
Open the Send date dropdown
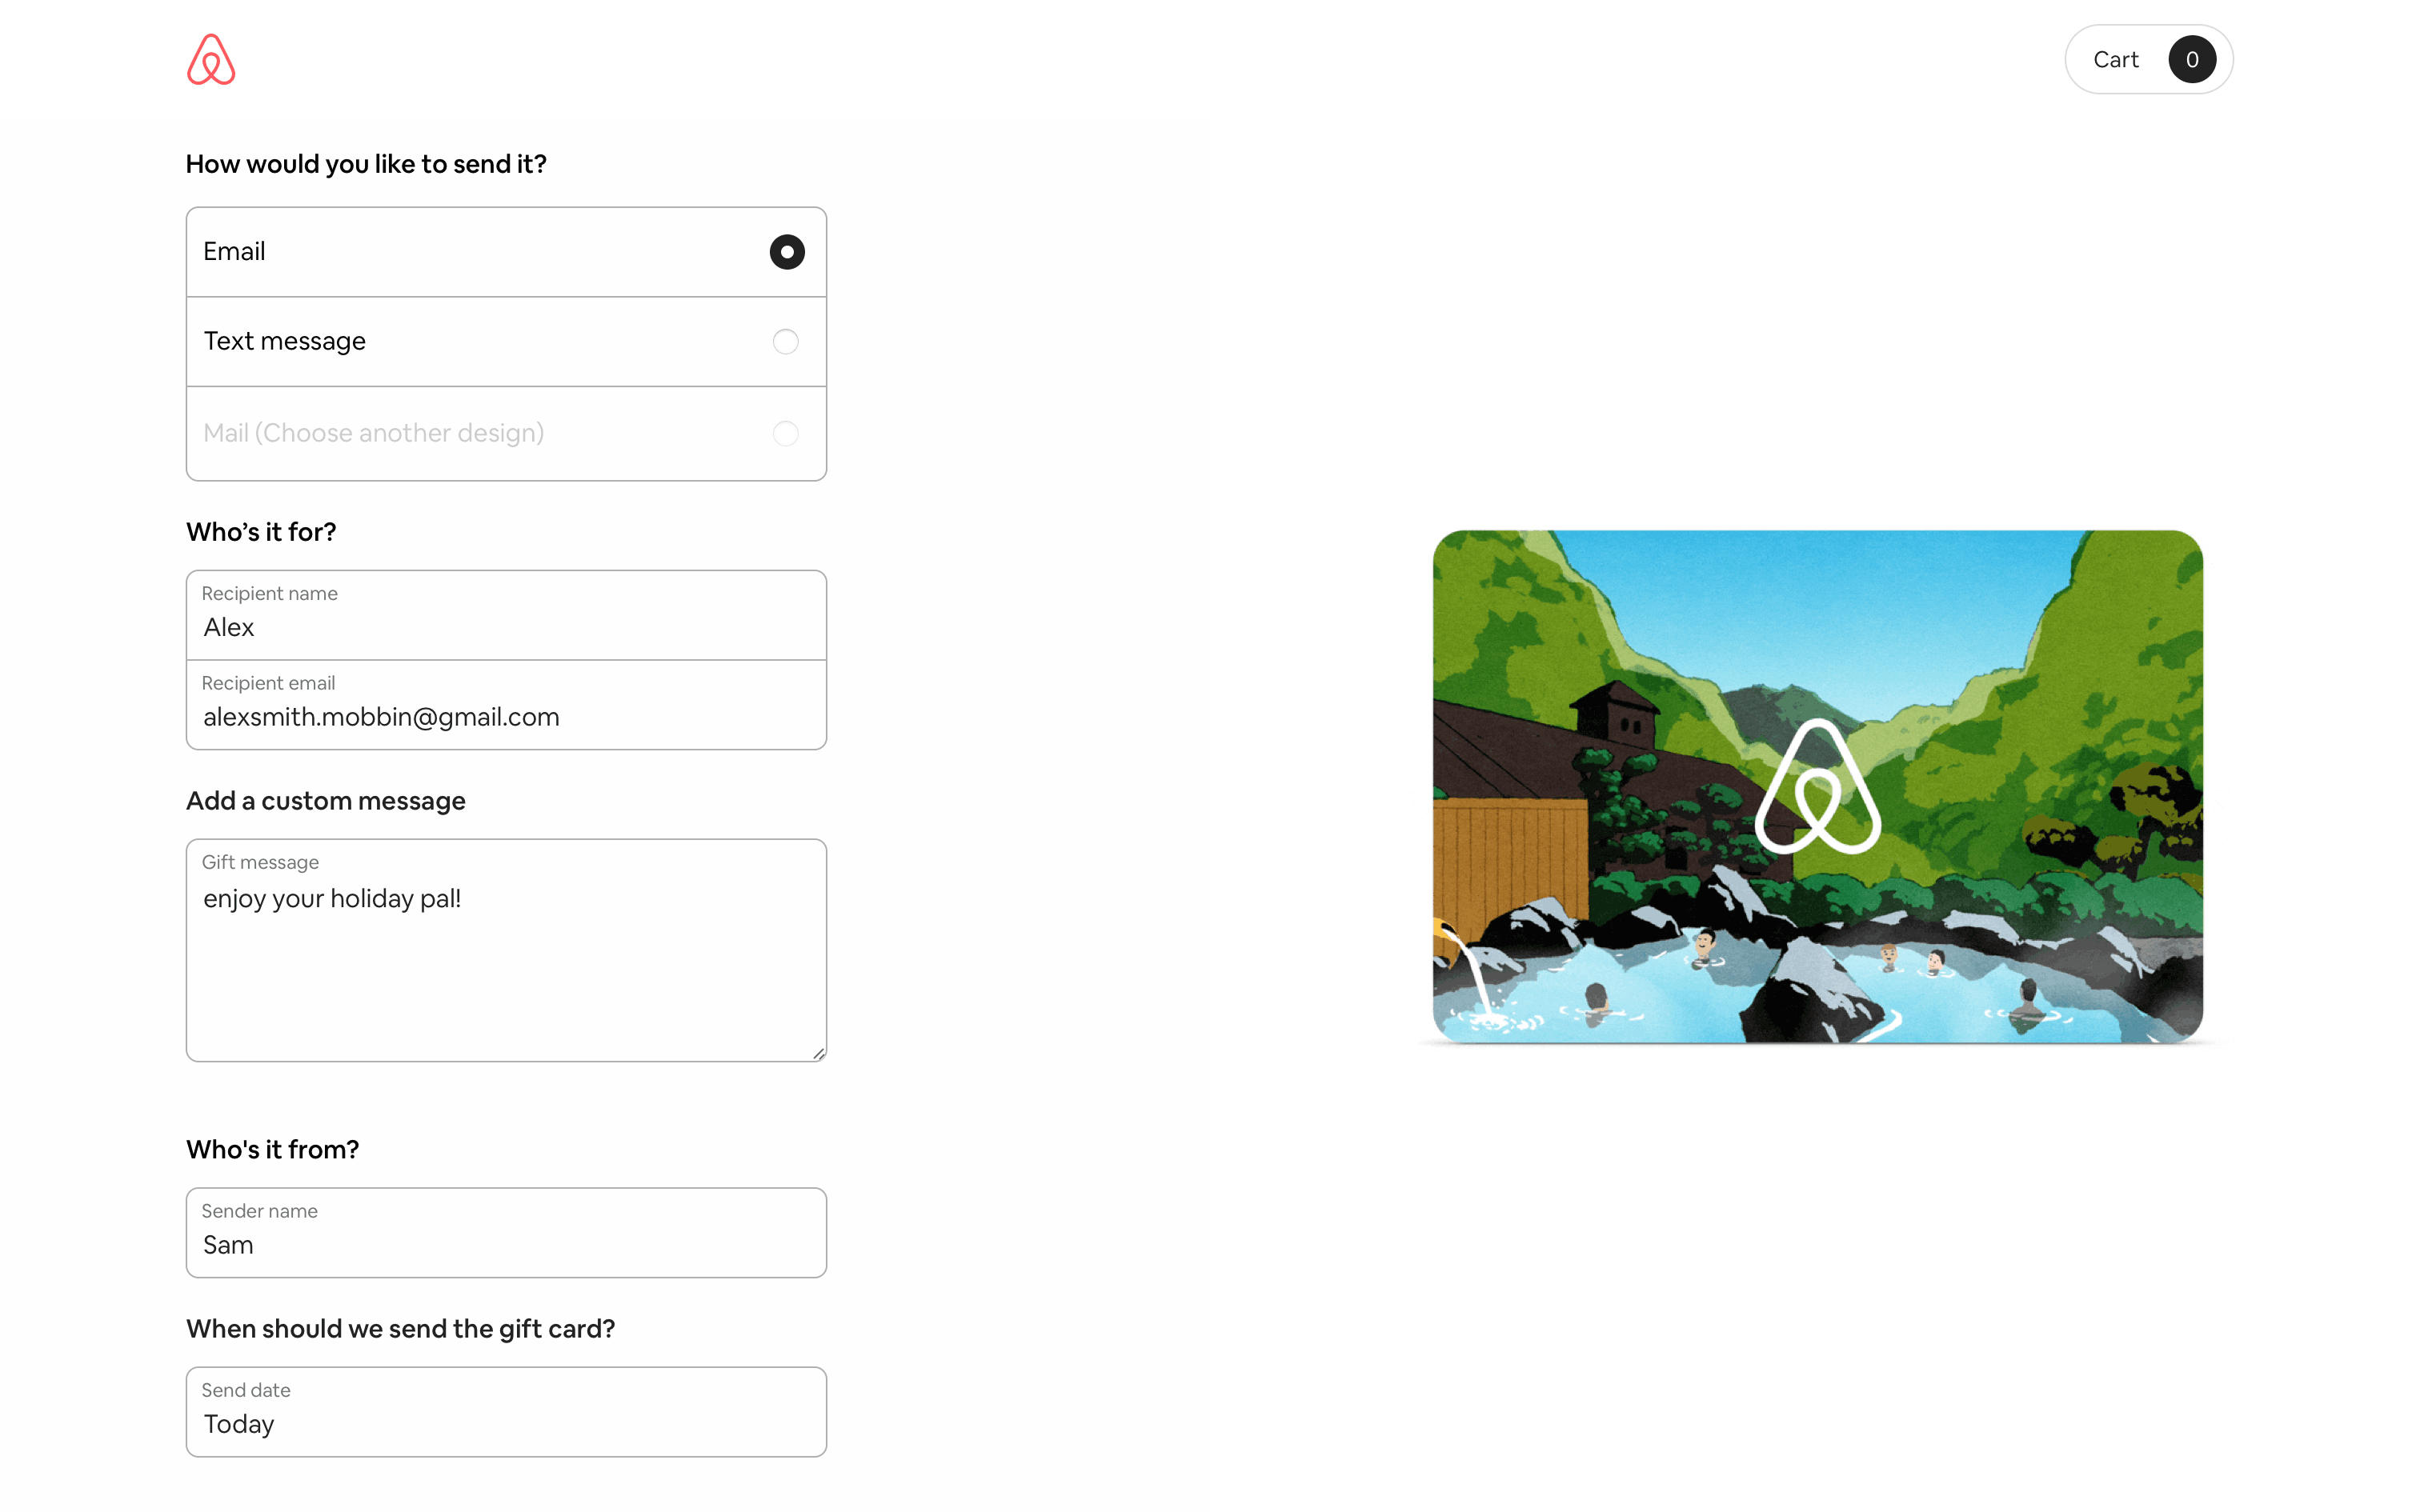click(x=506, y=1412)
